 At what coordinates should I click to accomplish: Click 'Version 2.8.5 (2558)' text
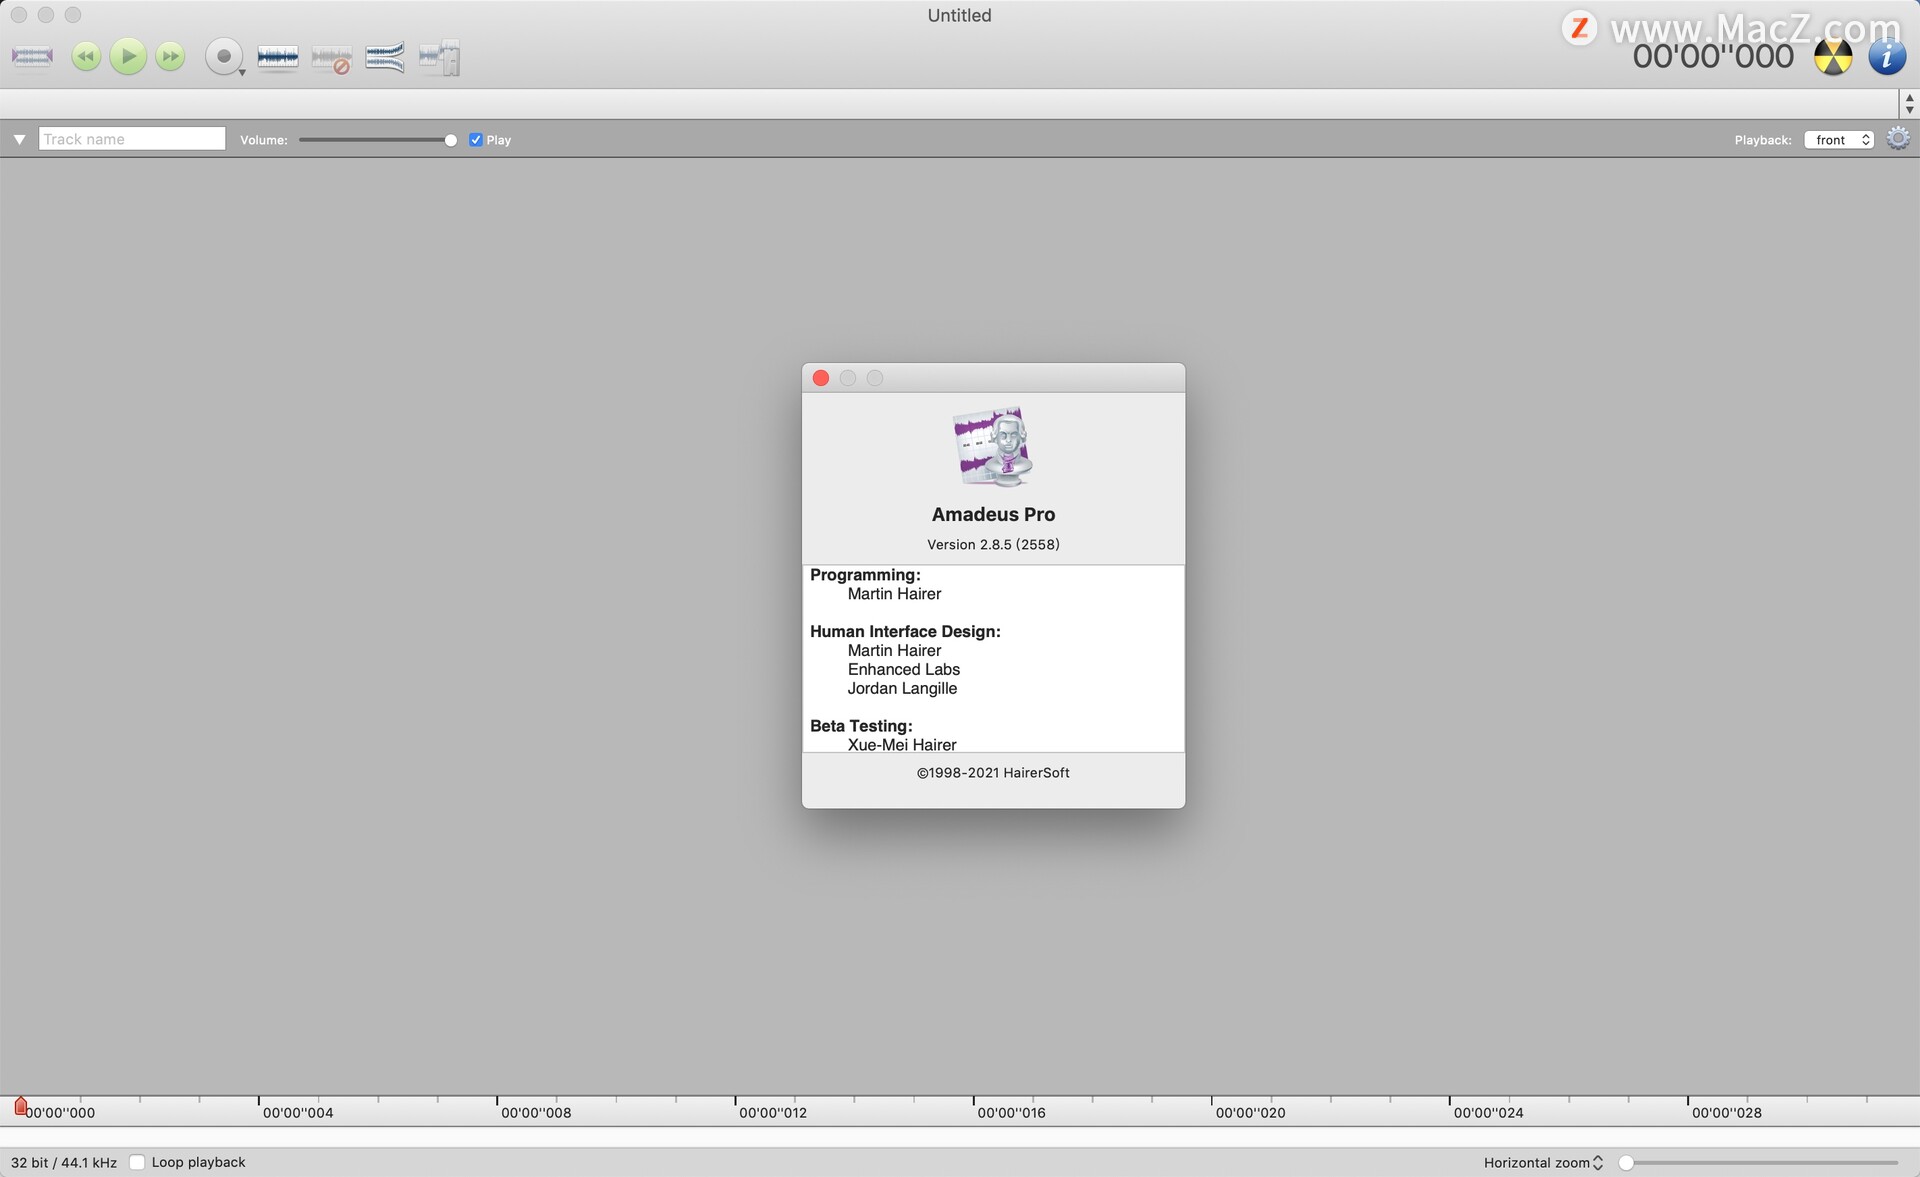coord(993,544)
